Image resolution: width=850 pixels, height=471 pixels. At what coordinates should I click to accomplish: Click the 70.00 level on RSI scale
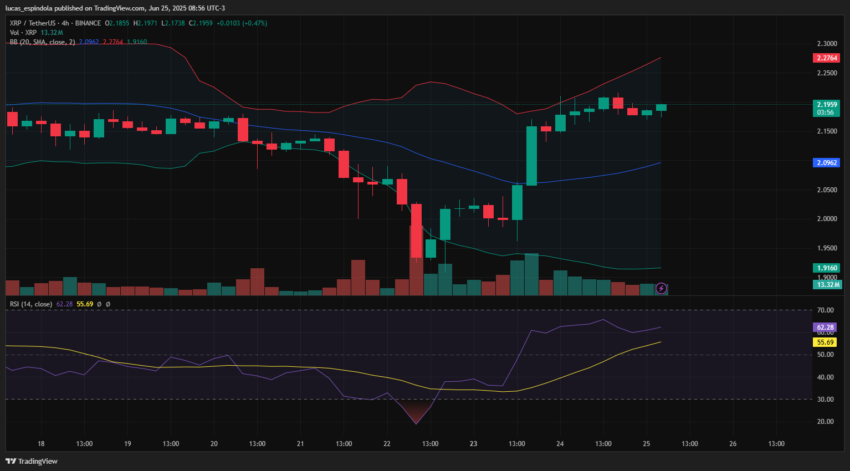[825, 310]
